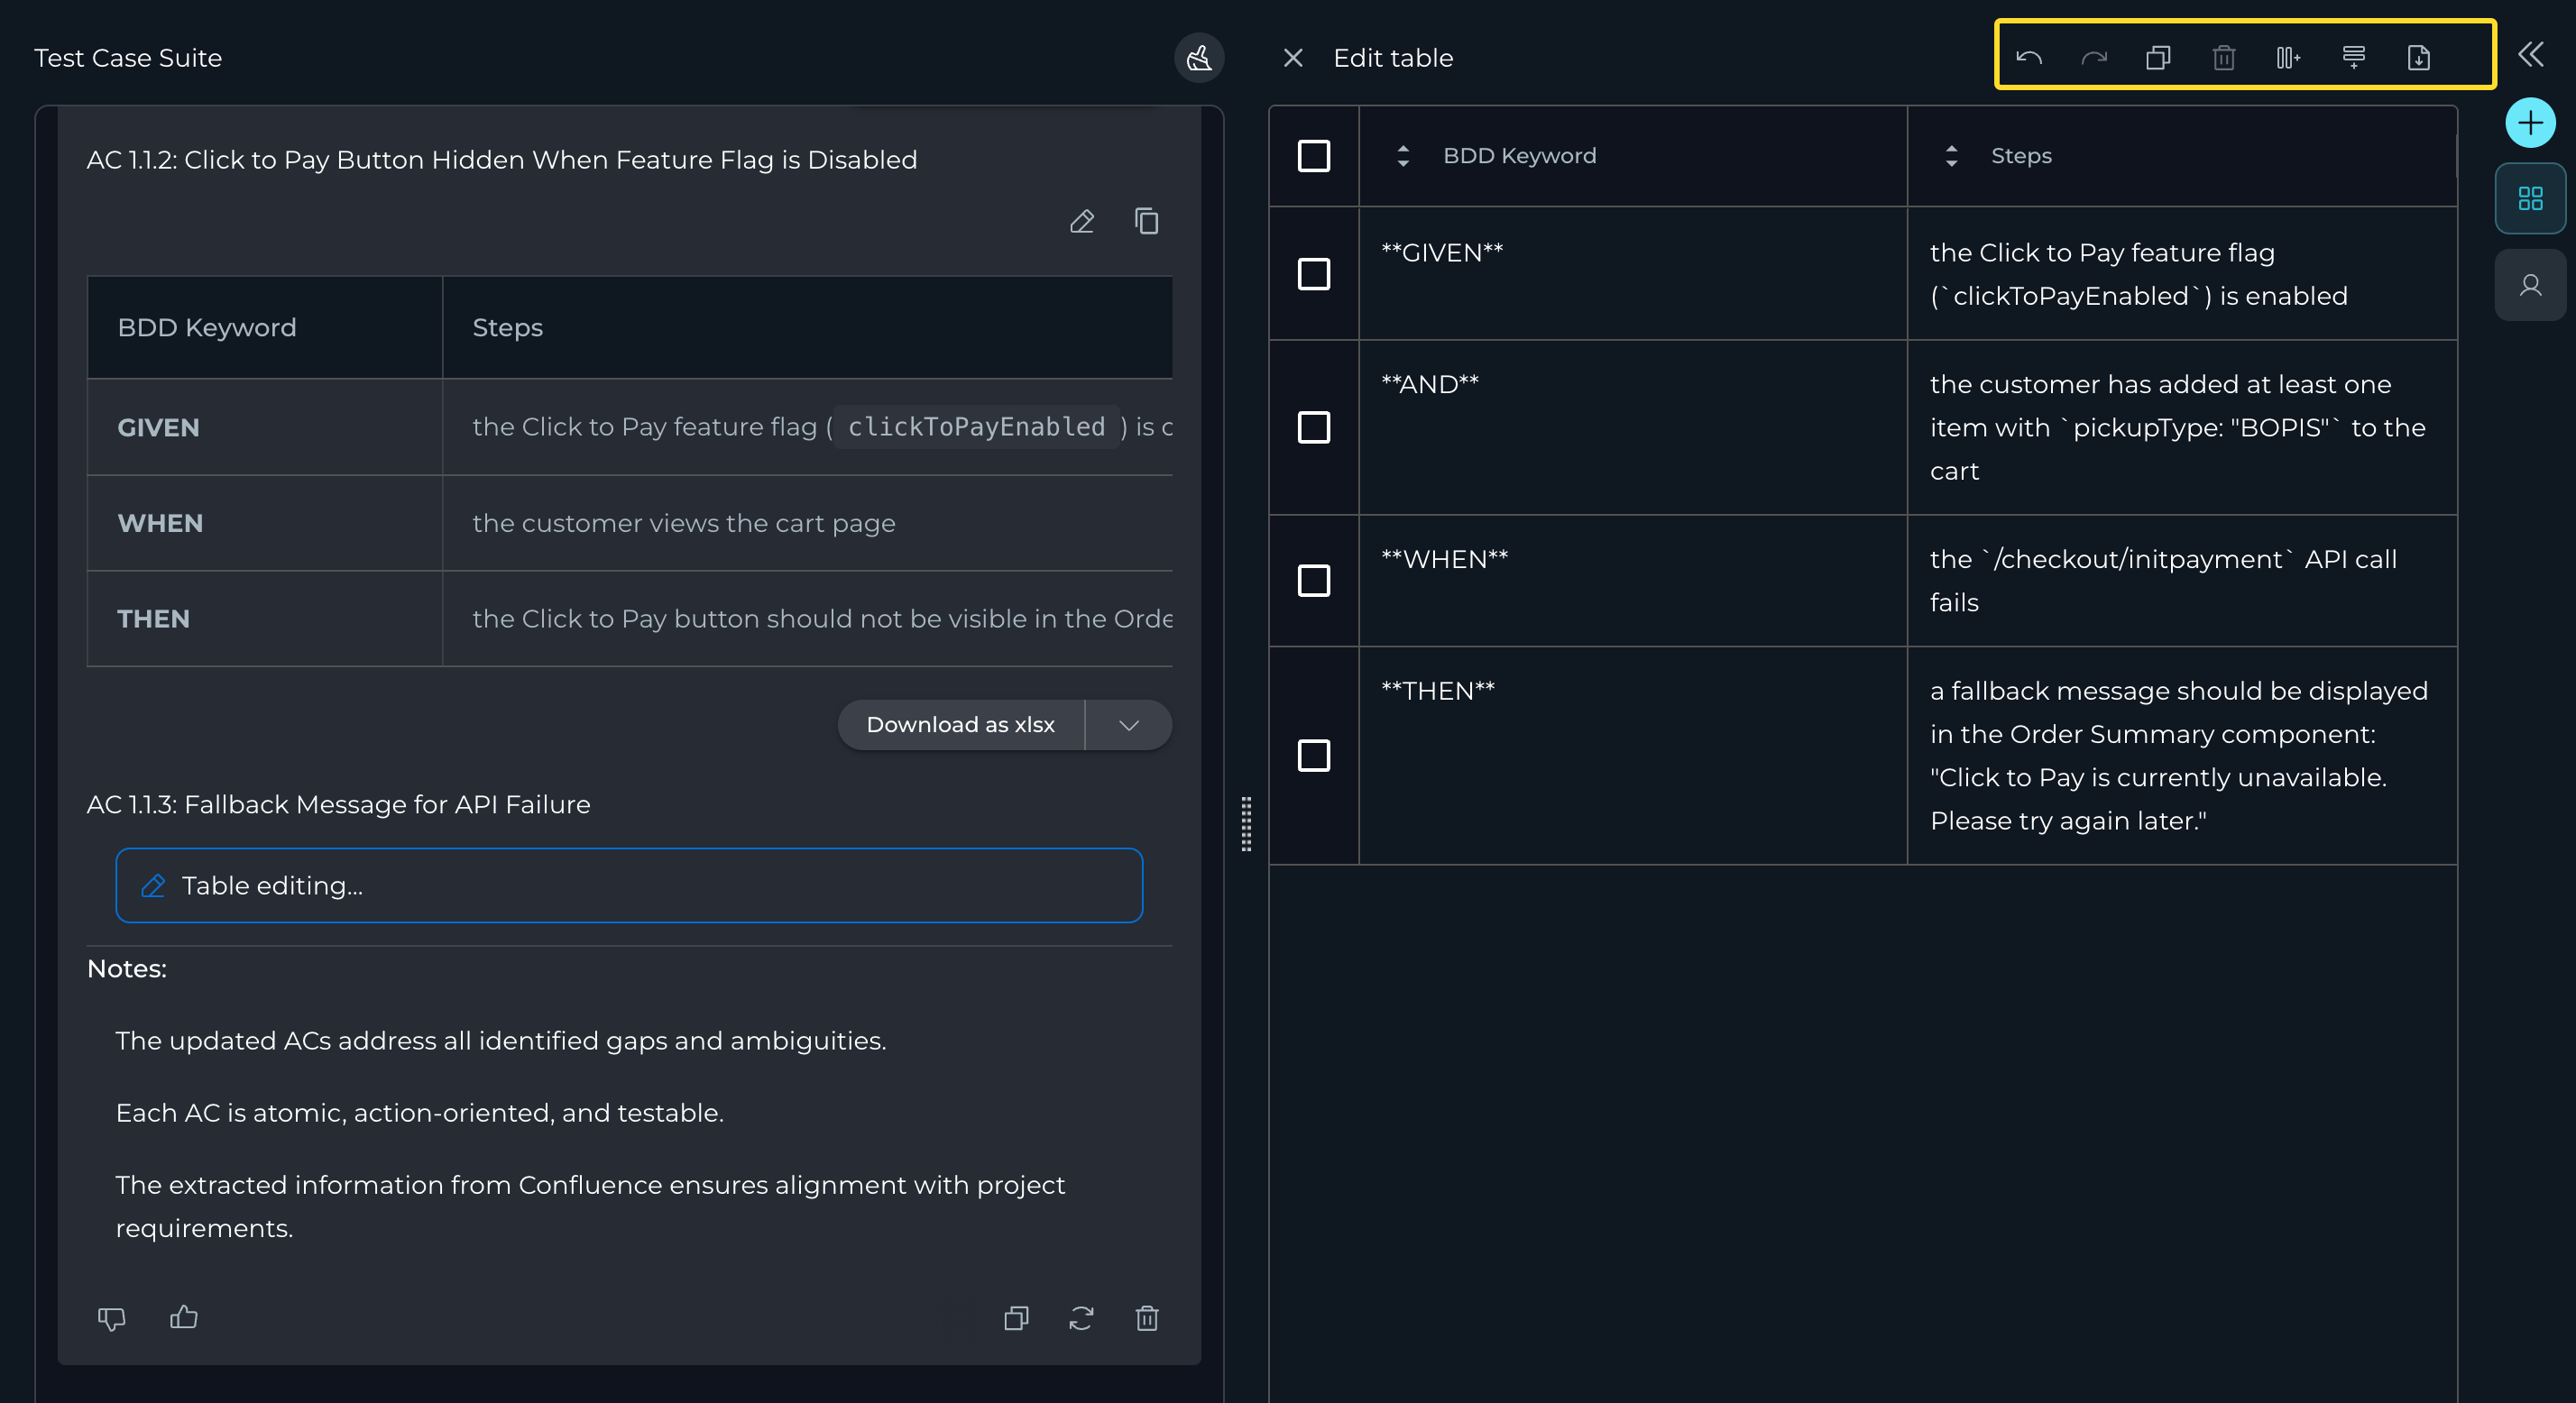Open the grid apps icon in sidebar

point(2530,198)
